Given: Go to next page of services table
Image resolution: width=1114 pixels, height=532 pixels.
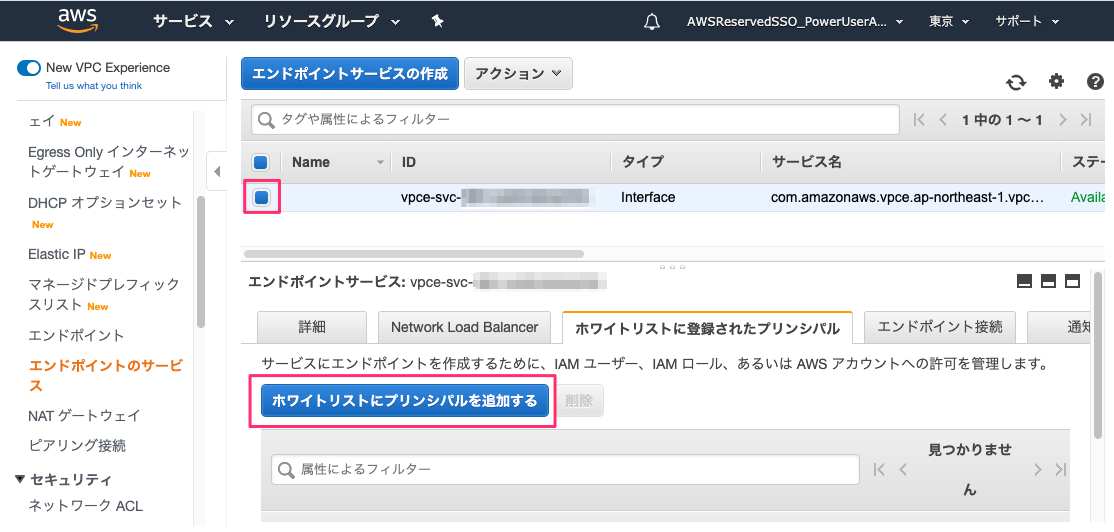Looking at the screenshot, I should (1063, 120).
